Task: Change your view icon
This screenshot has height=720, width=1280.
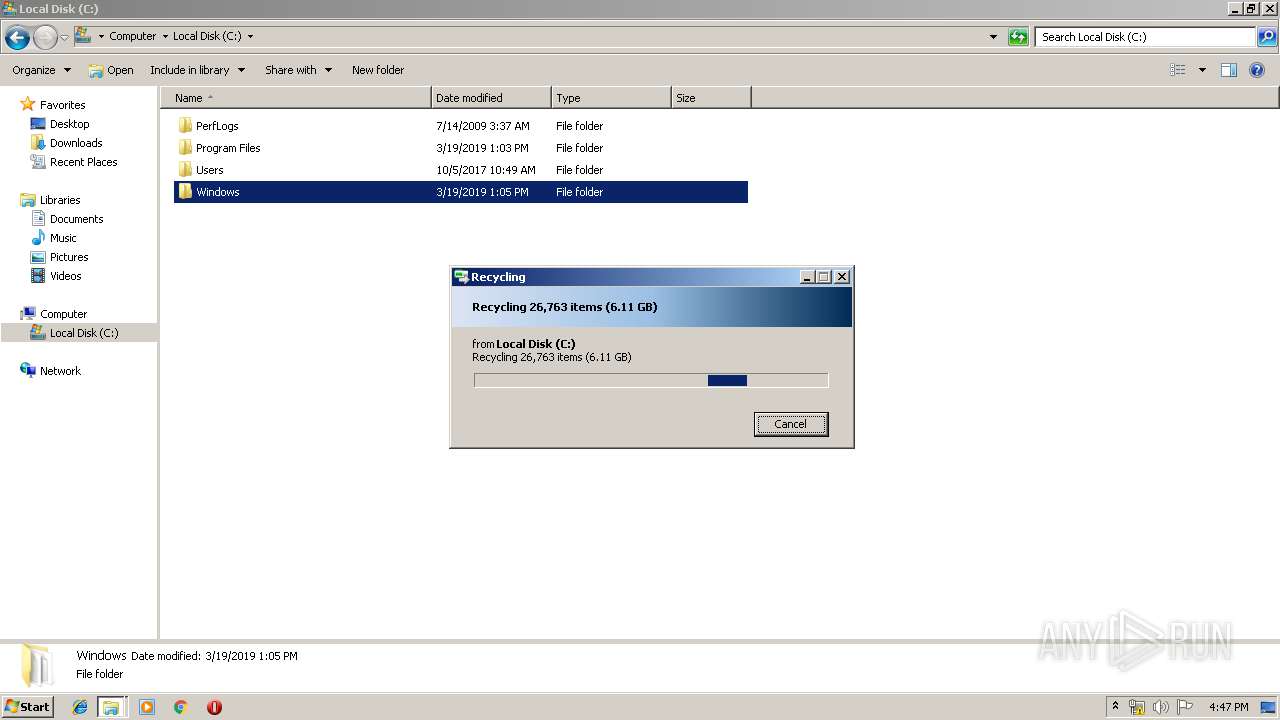Action: [1178, 70]
